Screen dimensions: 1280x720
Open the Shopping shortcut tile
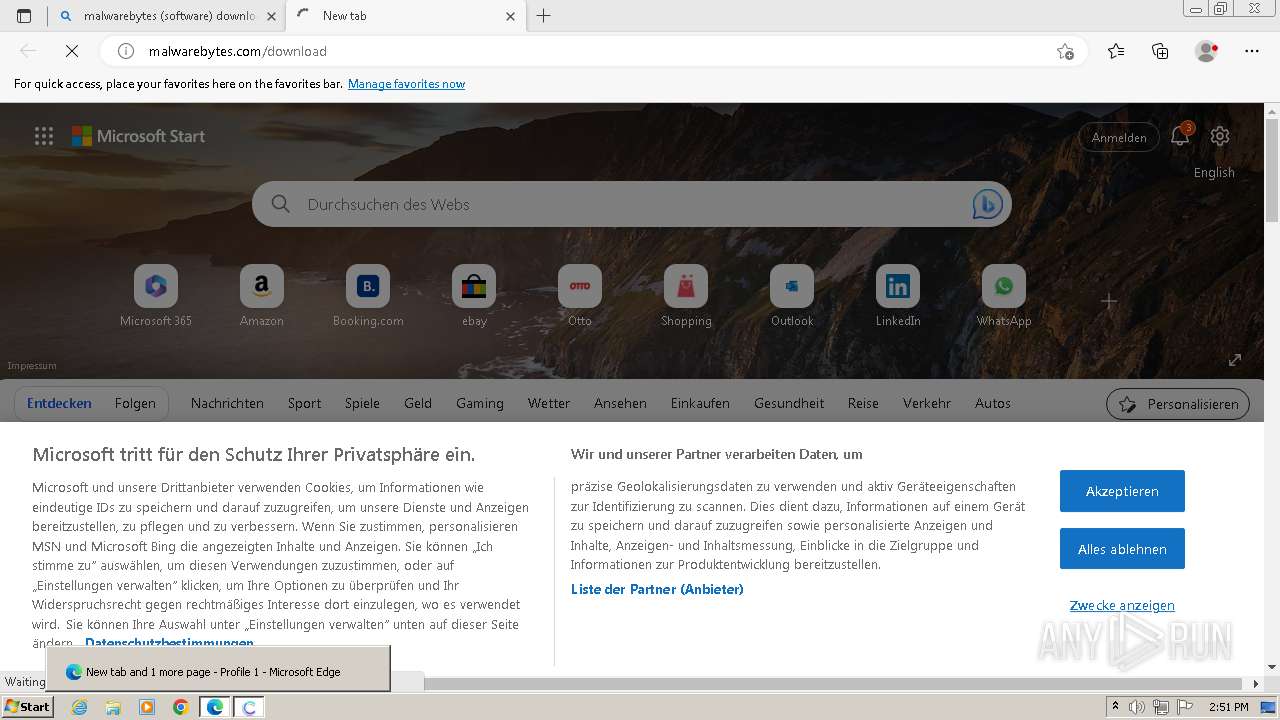click(x=686, y=296)
